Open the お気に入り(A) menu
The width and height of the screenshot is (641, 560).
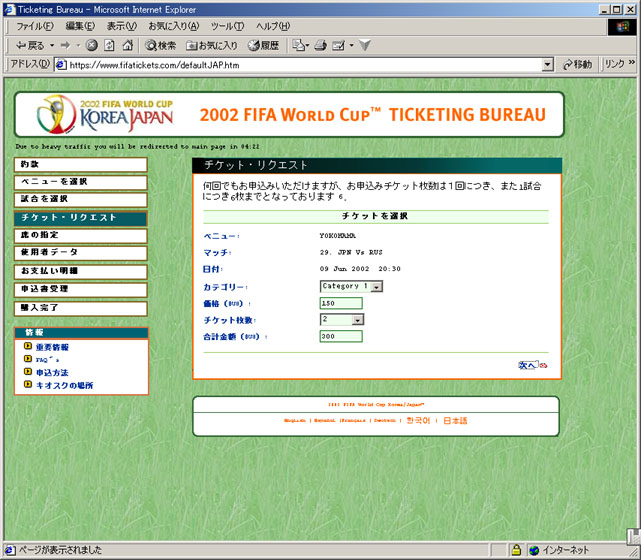[173, 27]
